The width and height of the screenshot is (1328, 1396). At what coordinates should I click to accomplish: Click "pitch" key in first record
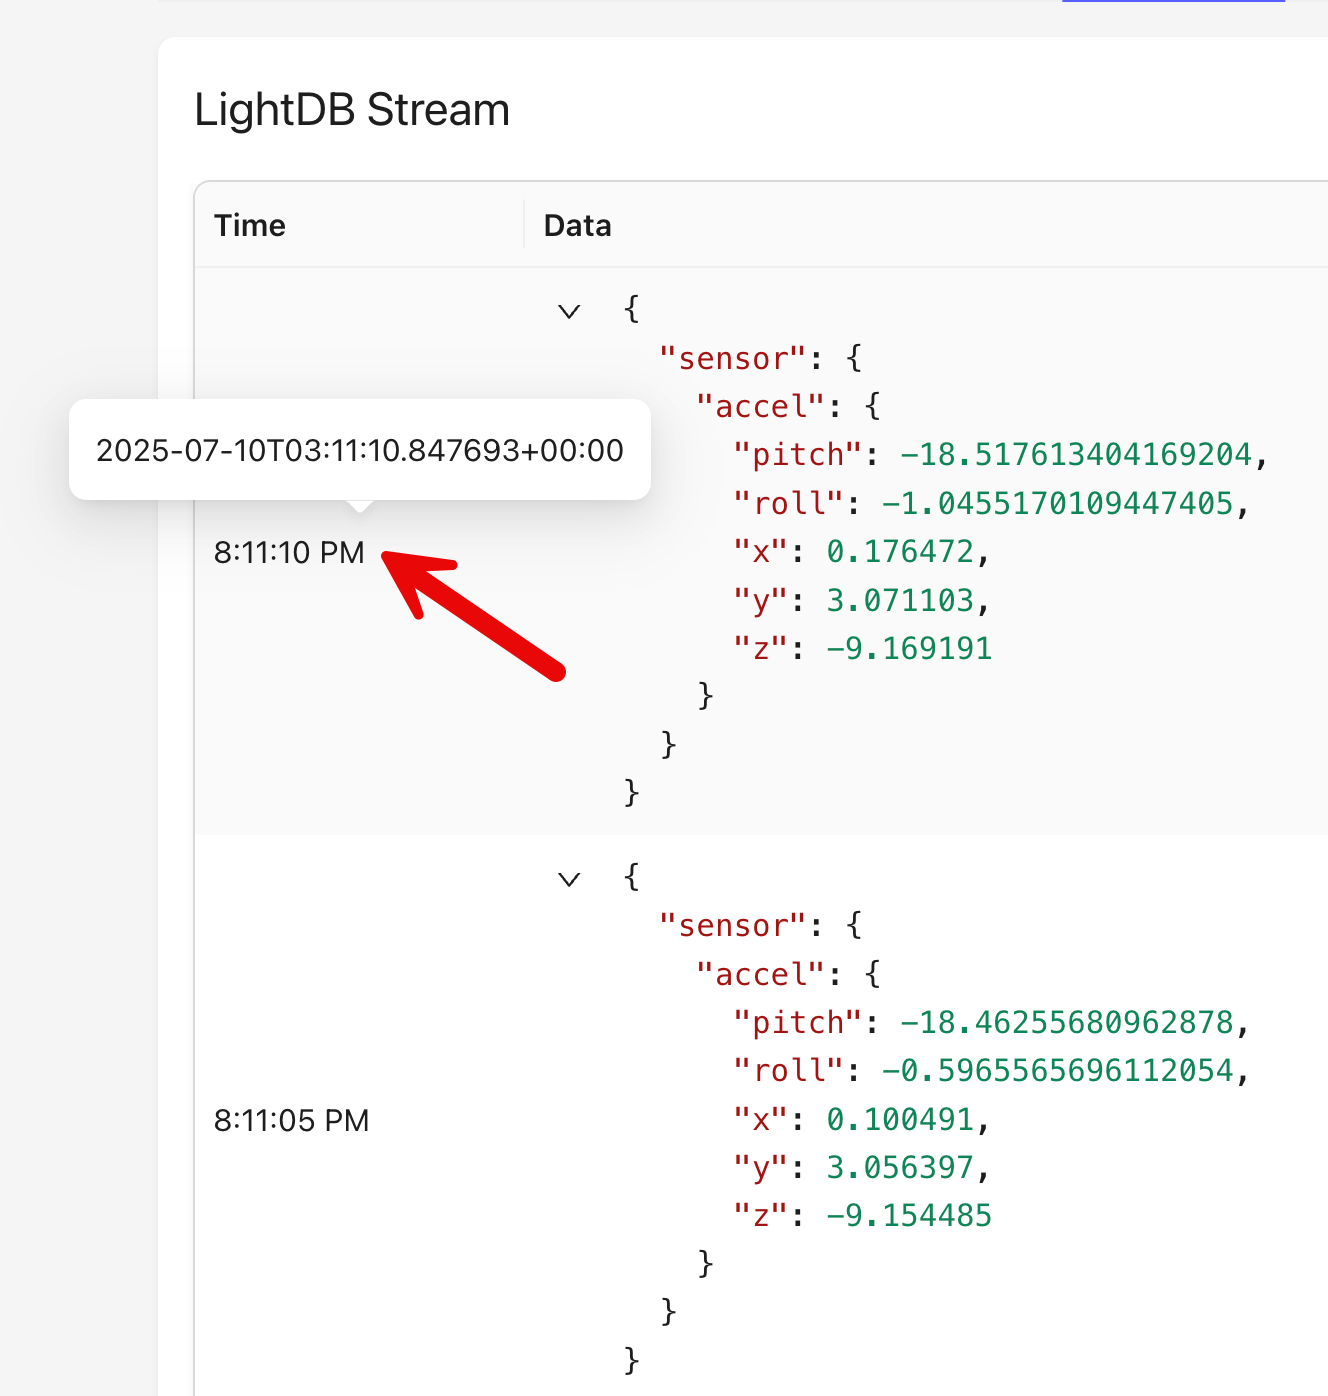pyautogui.click(x=797, y=455)
